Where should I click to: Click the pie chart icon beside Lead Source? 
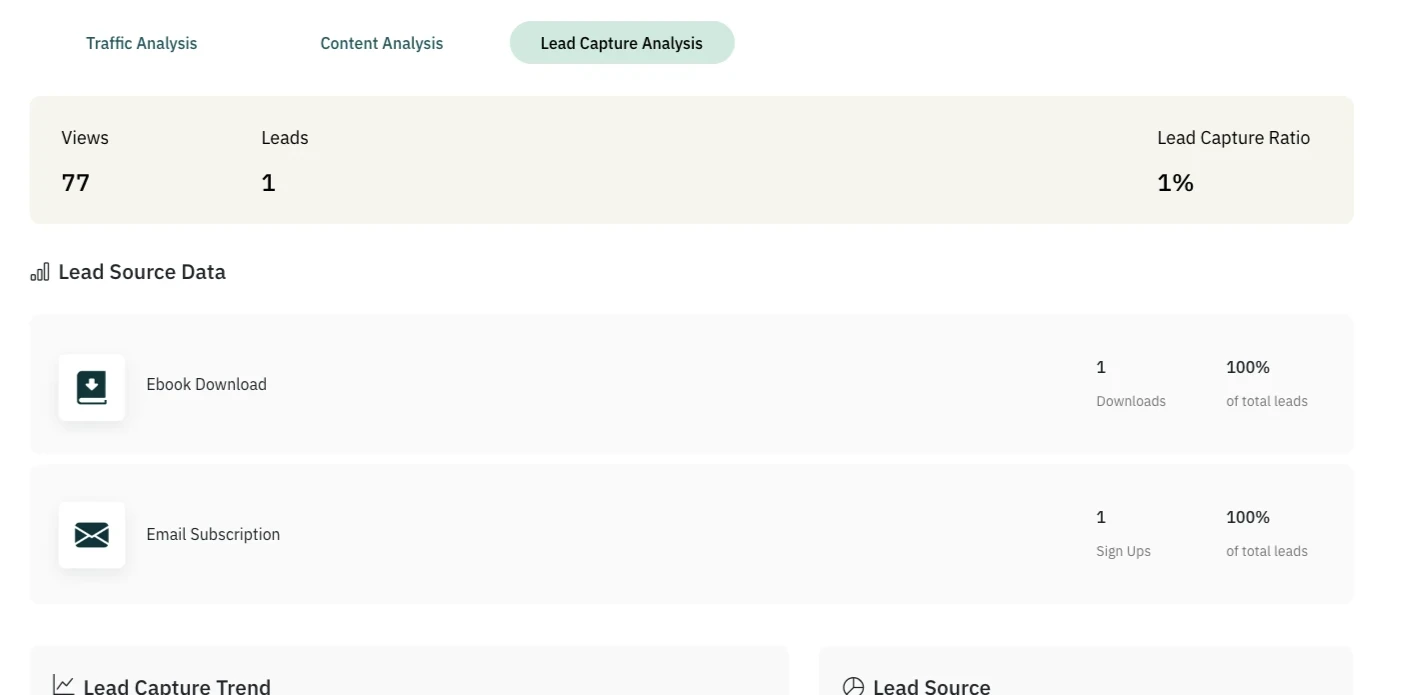852,684
